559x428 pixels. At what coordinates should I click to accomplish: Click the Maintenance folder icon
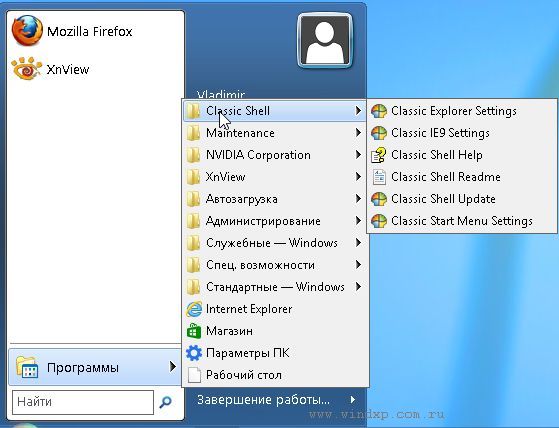click(x=194, y=133)
